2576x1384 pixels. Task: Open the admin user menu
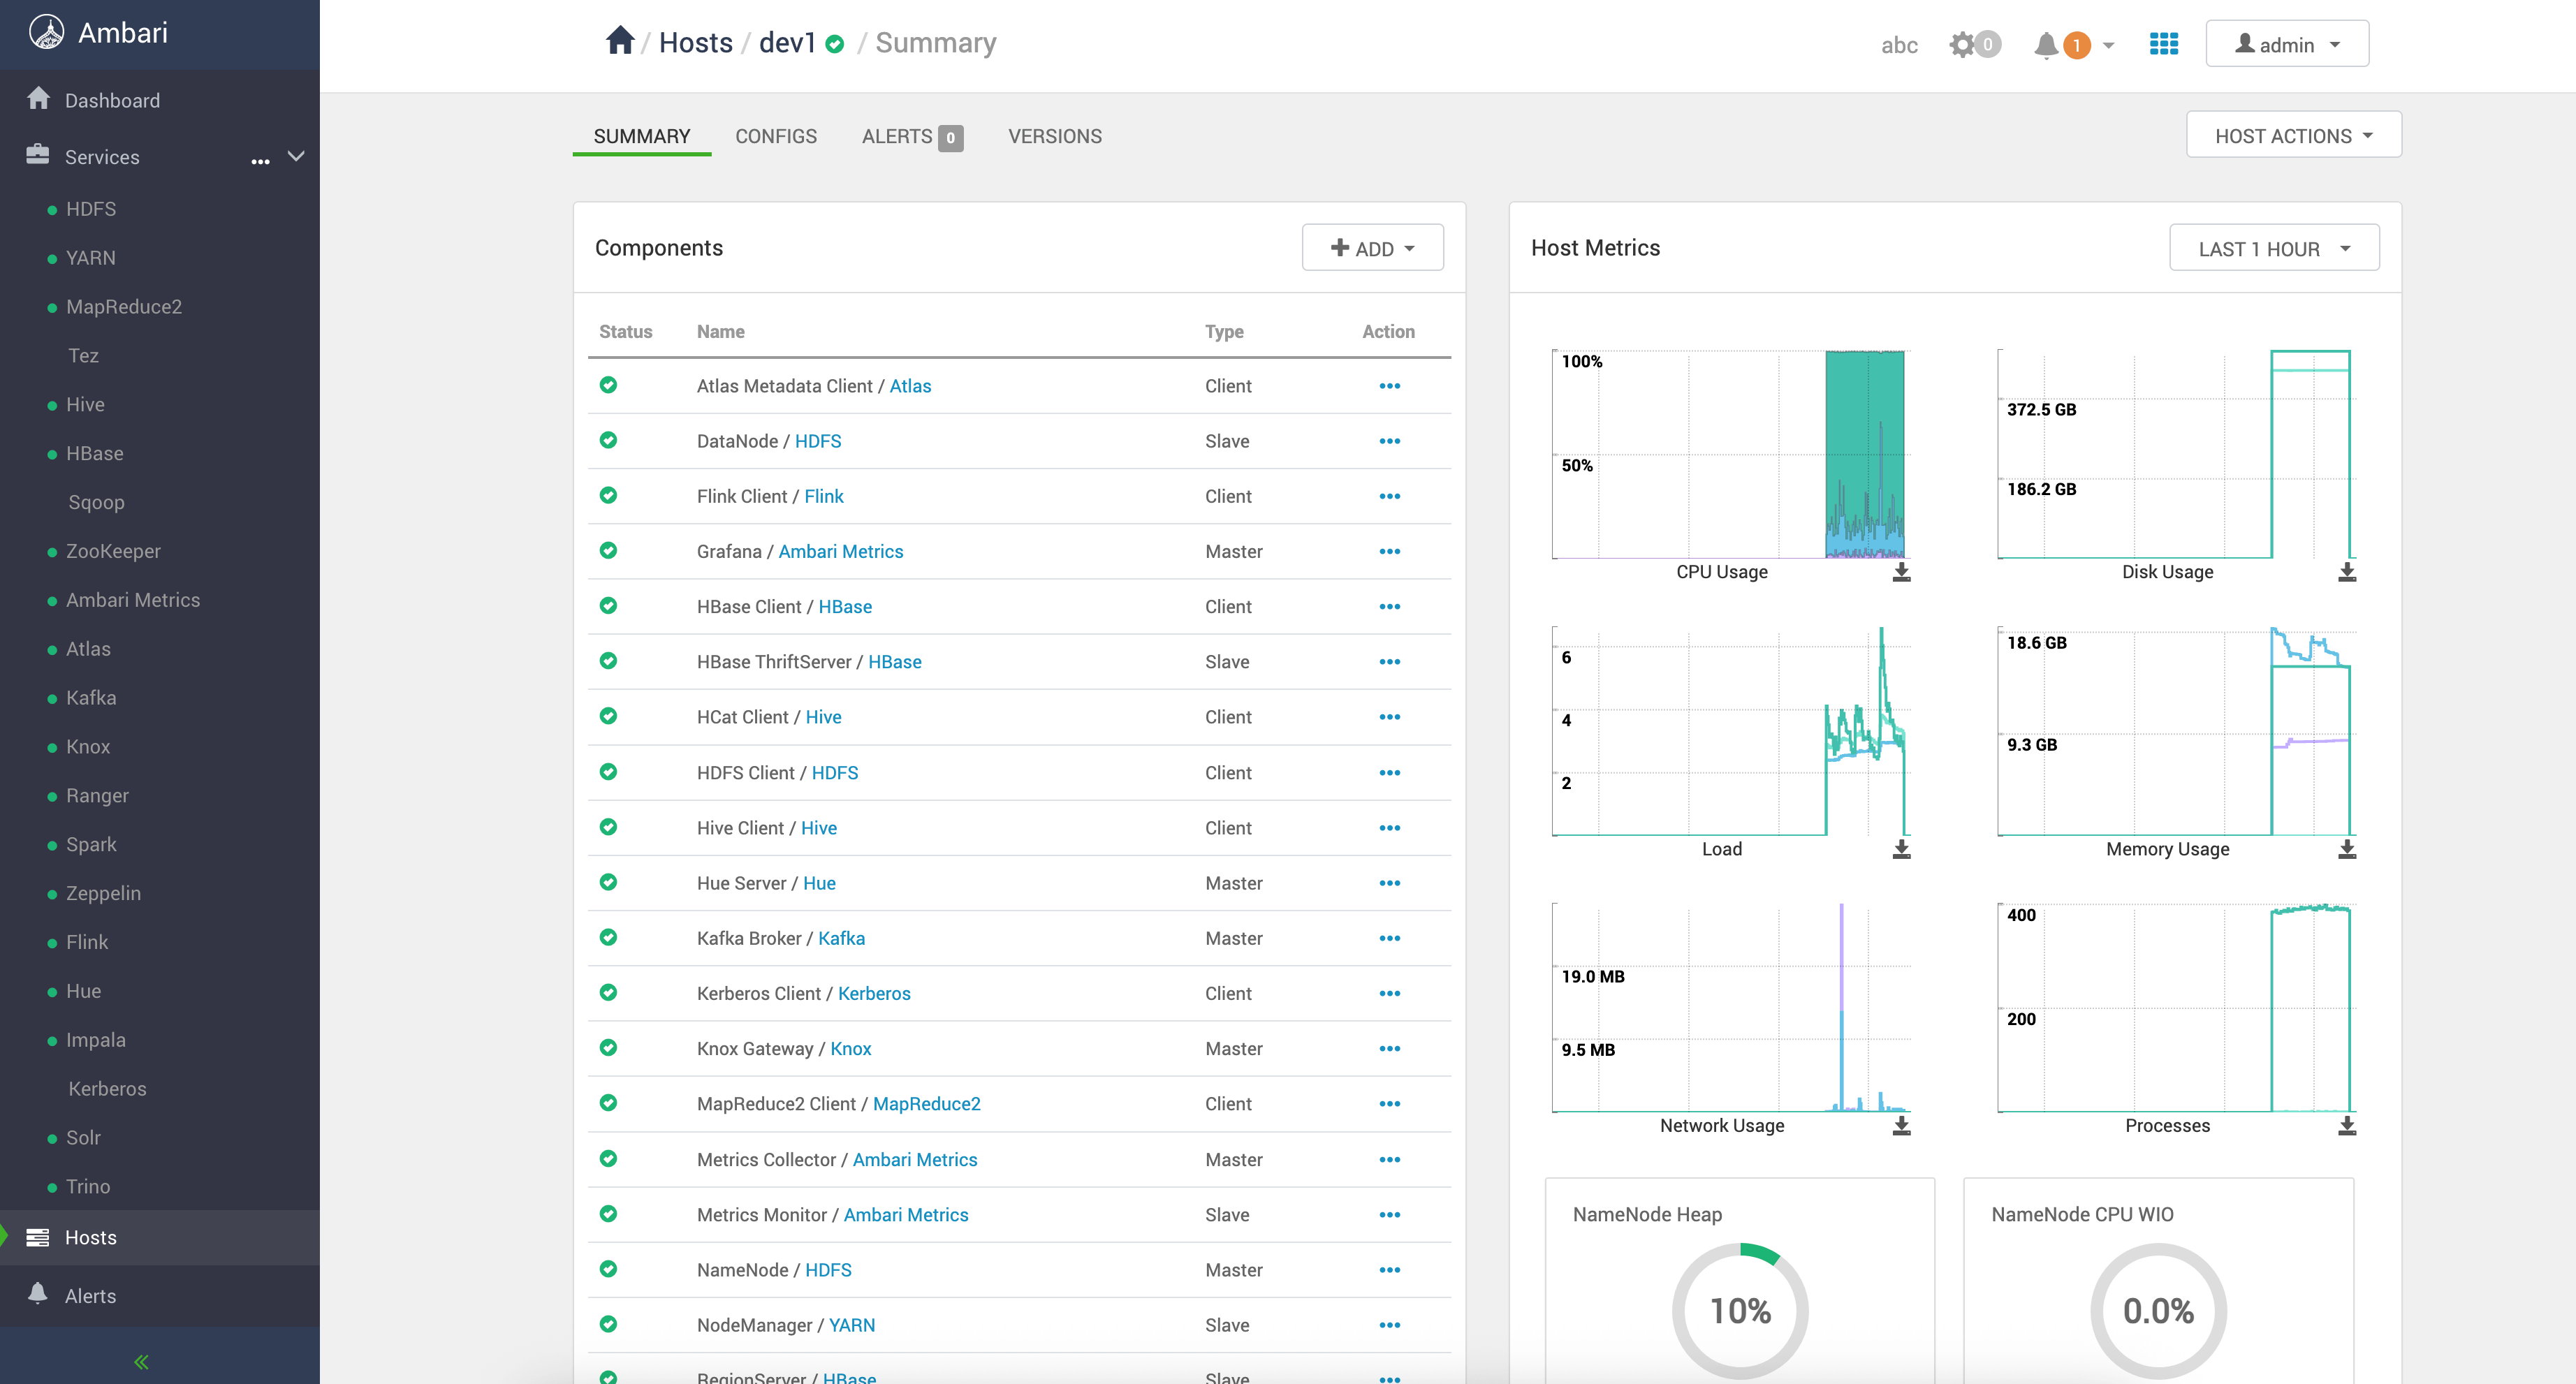2286,45
